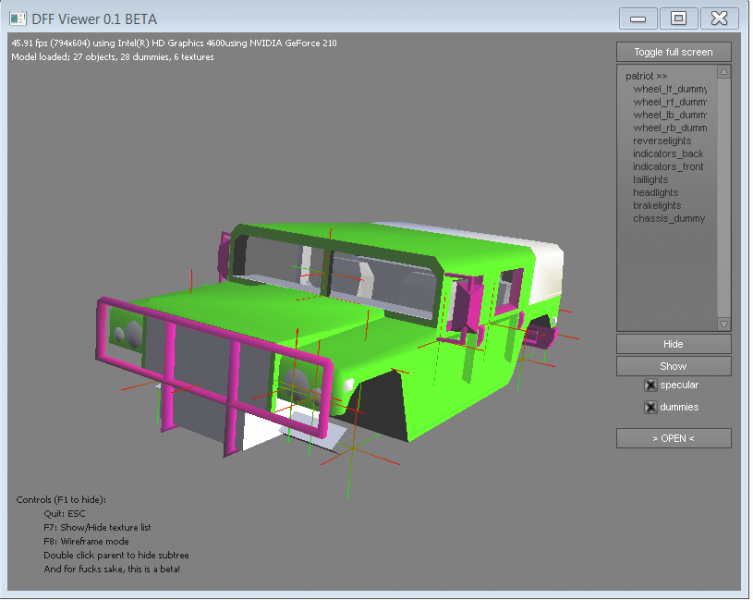Select brakelights object entry

tap(657, 206)
